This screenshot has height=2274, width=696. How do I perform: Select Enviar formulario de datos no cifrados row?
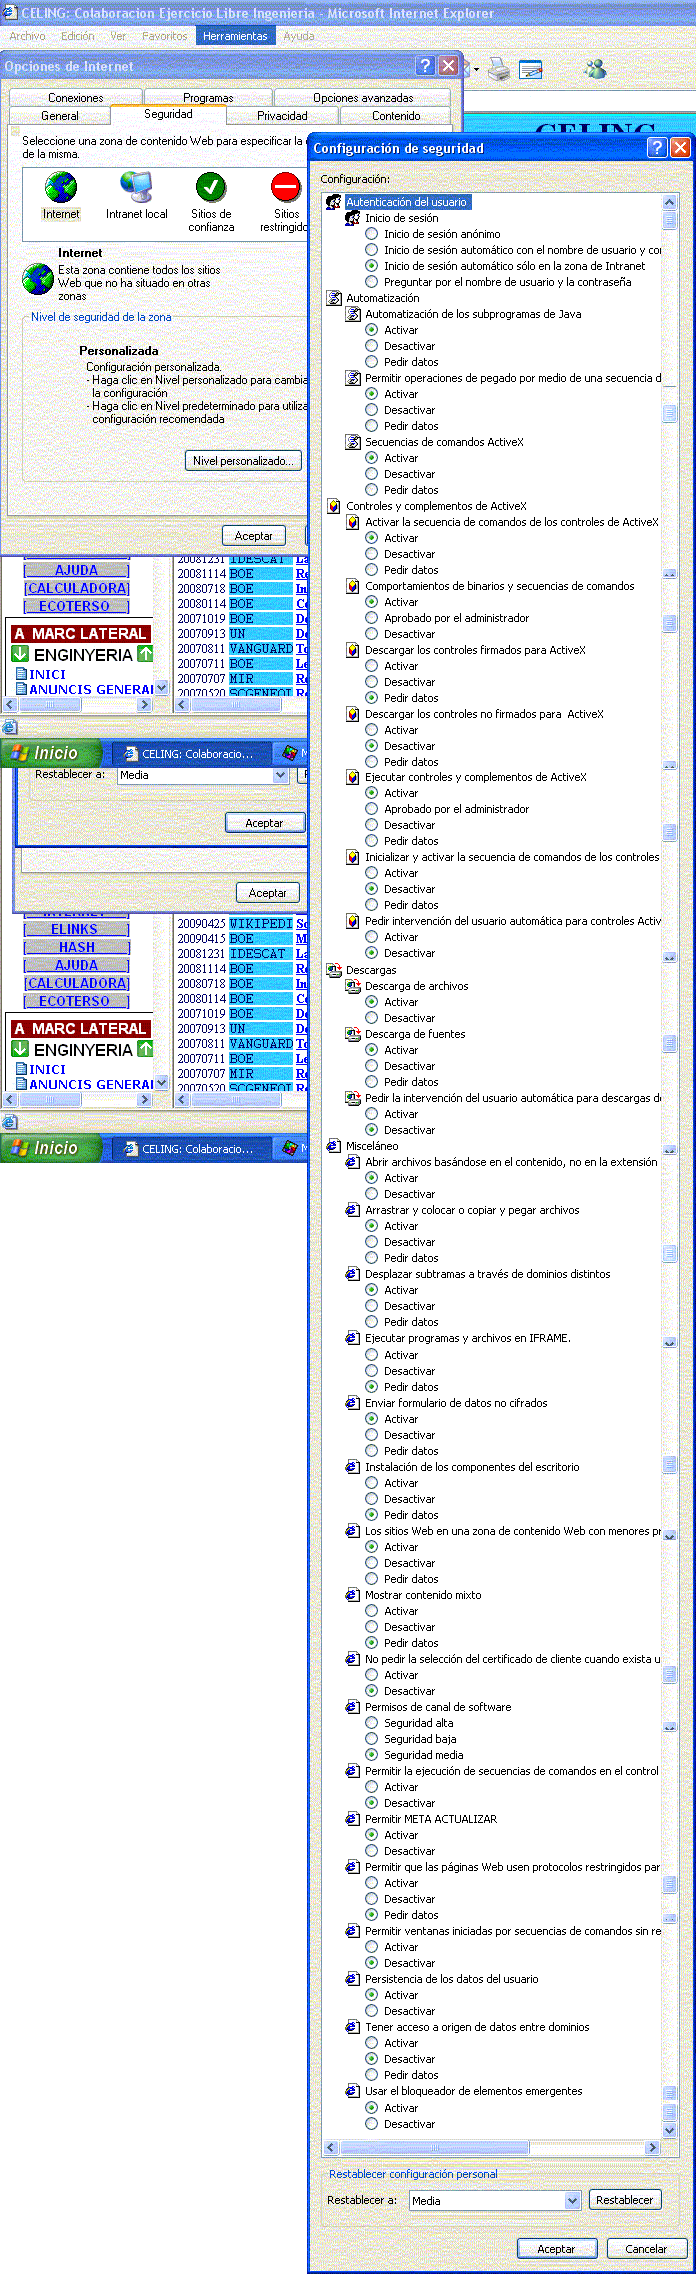coord(456,1403)
